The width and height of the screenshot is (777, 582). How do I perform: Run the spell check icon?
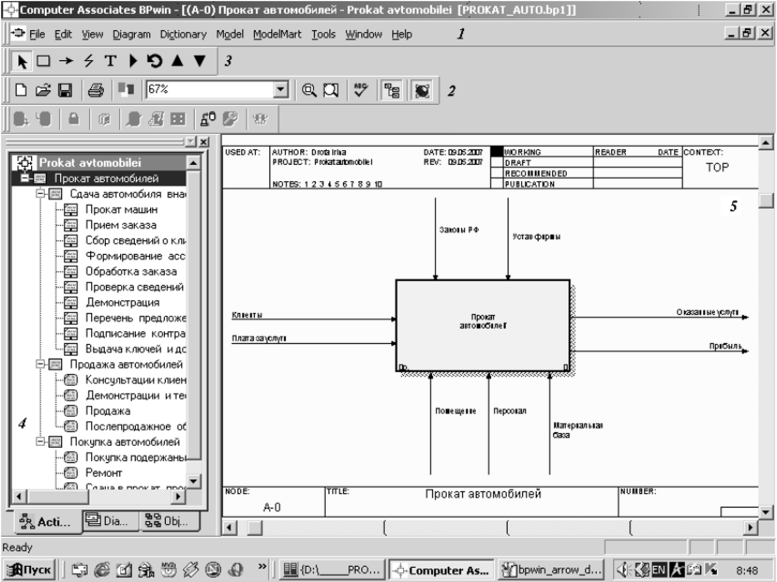tap(361, 90)
